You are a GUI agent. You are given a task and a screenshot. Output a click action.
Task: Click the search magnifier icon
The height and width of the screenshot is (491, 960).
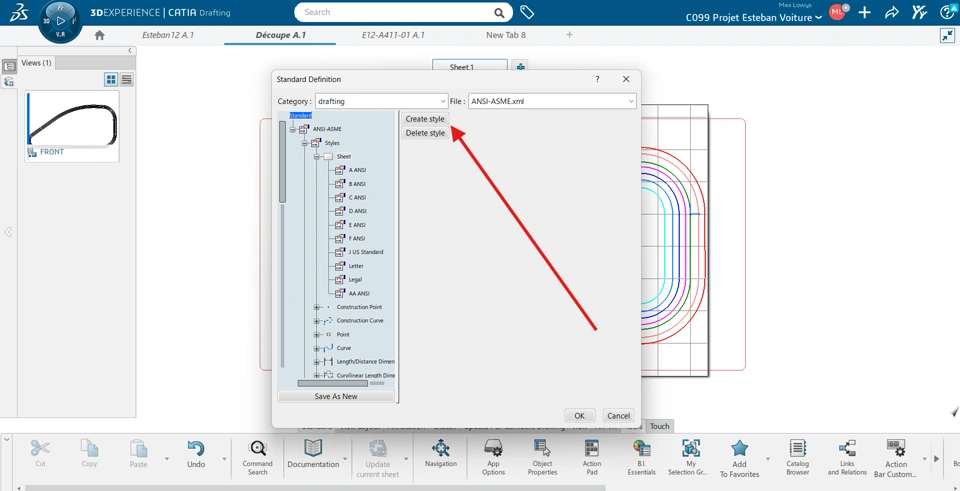tap(500, 12)
